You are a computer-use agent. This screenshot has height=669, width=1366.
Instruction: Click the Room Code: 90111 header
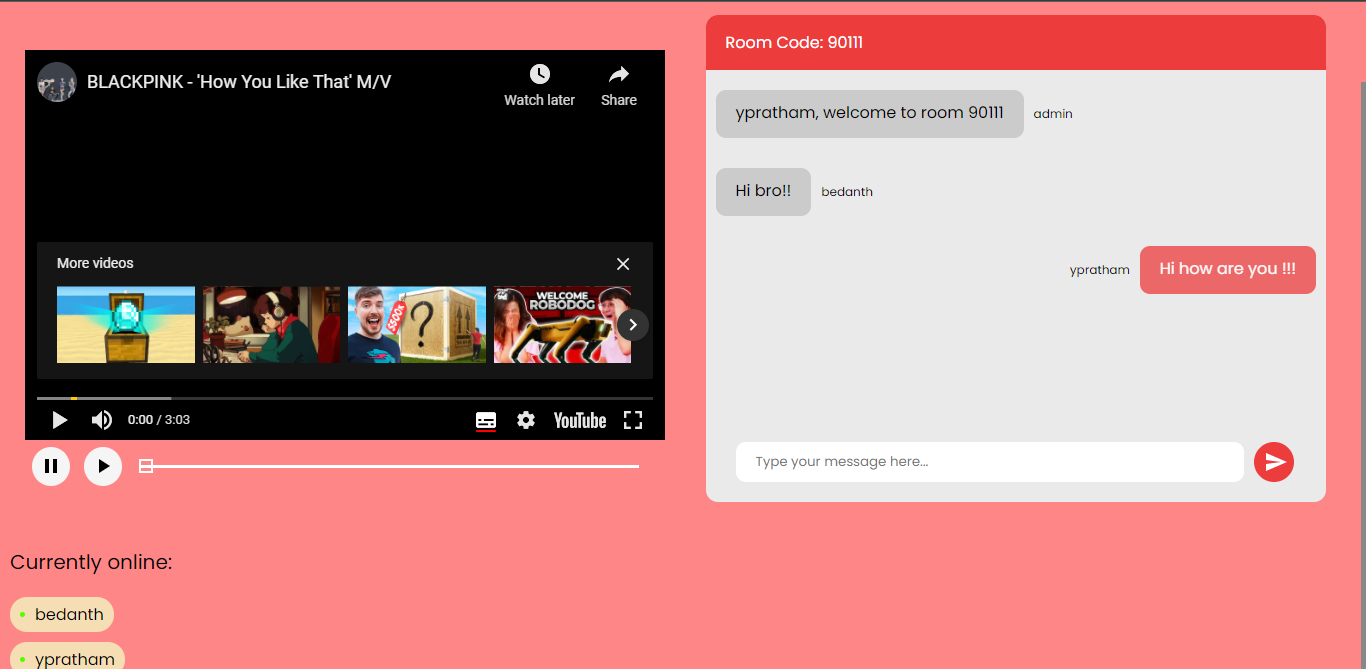tap(794, 42)
